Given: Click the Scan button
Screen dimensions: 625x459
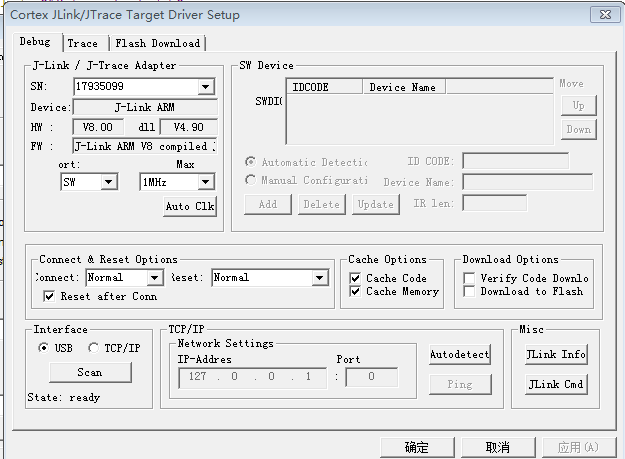Looking at the screenshot, I should pos(90,373).
